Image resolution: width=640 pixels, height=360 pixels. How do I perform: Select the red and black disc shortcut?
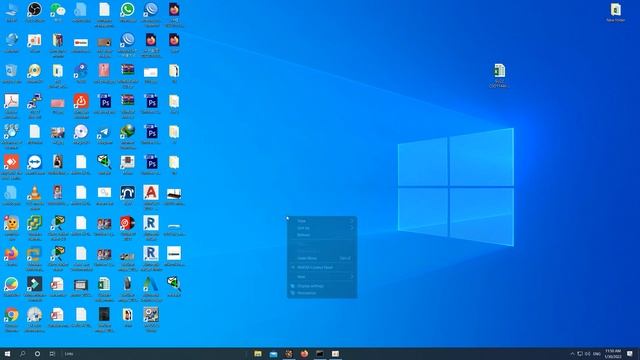[x=127, y=223]
